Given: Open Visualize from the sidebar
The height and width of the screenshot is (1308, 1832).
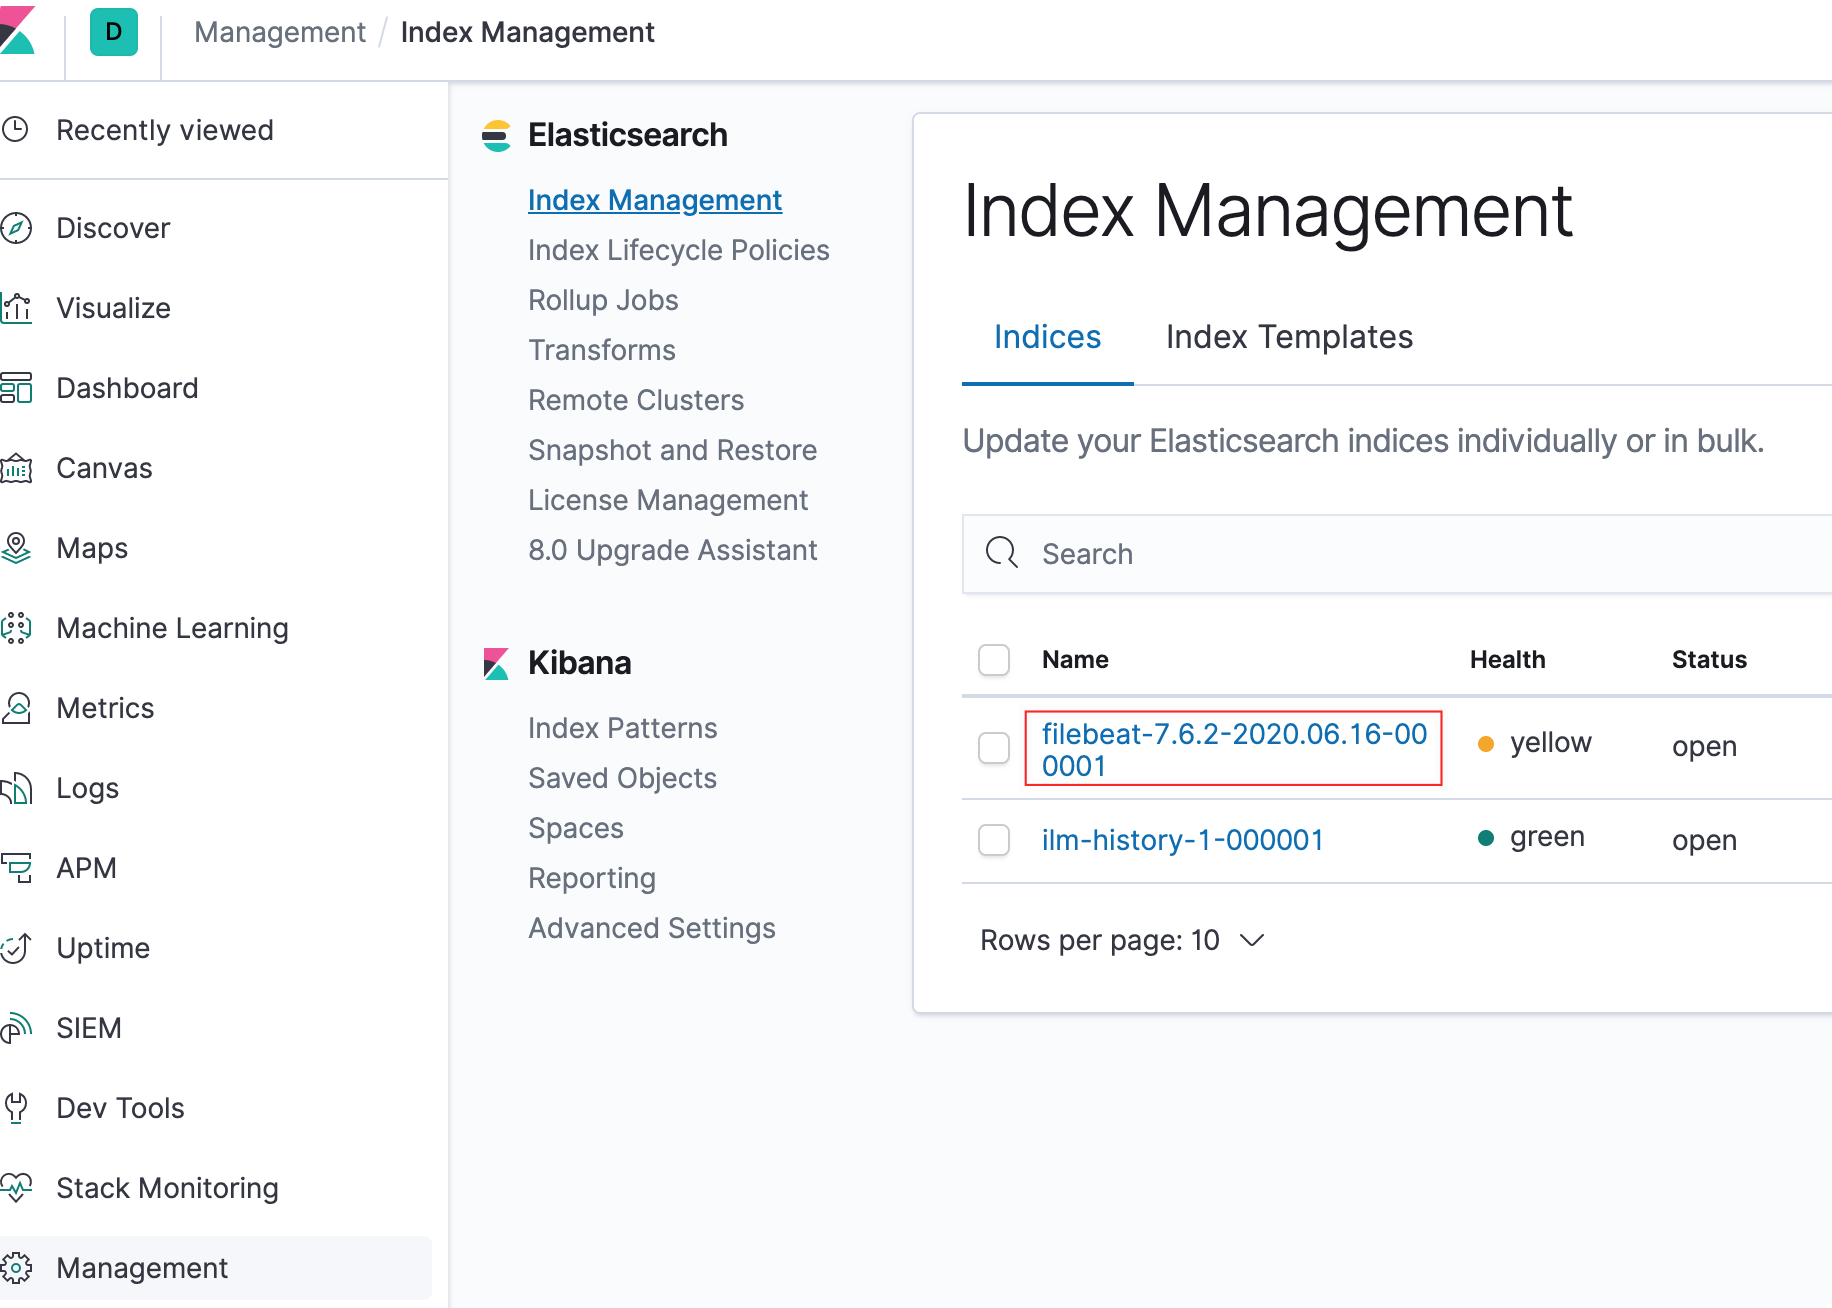Looking at the screenshot, I should point(113,308).
